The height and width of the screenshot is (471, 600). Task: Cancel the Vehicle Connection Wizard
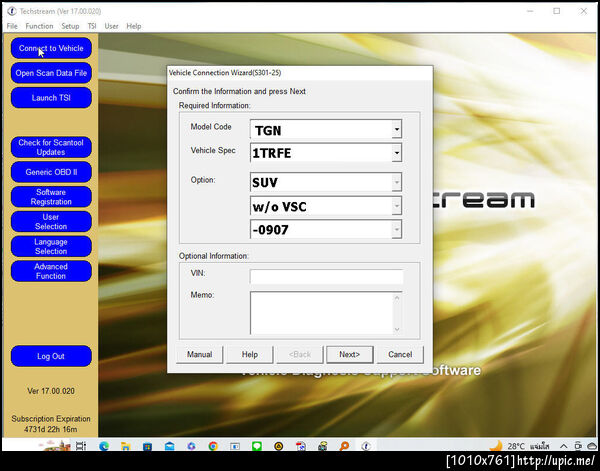400,355
